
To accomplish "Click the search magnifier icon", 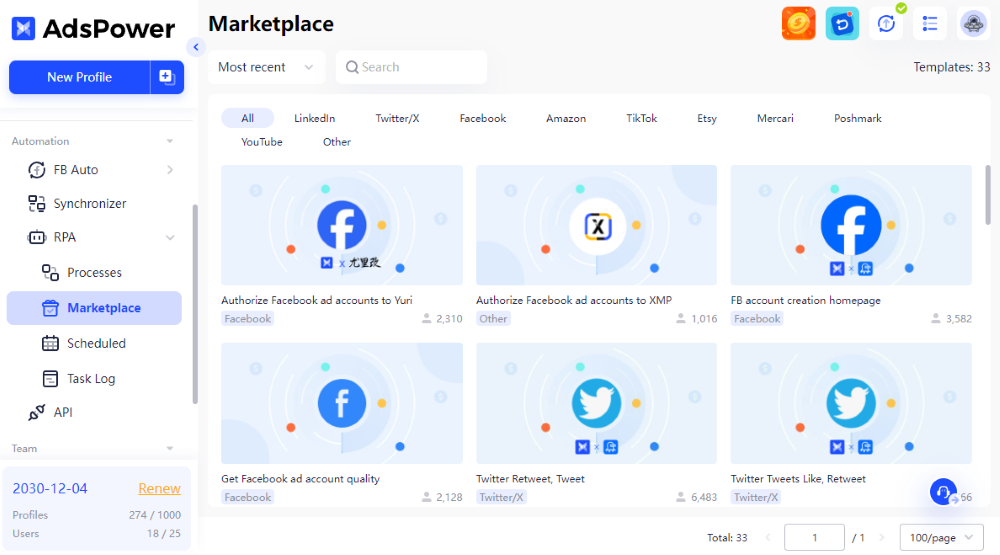I will click(352, 67).
